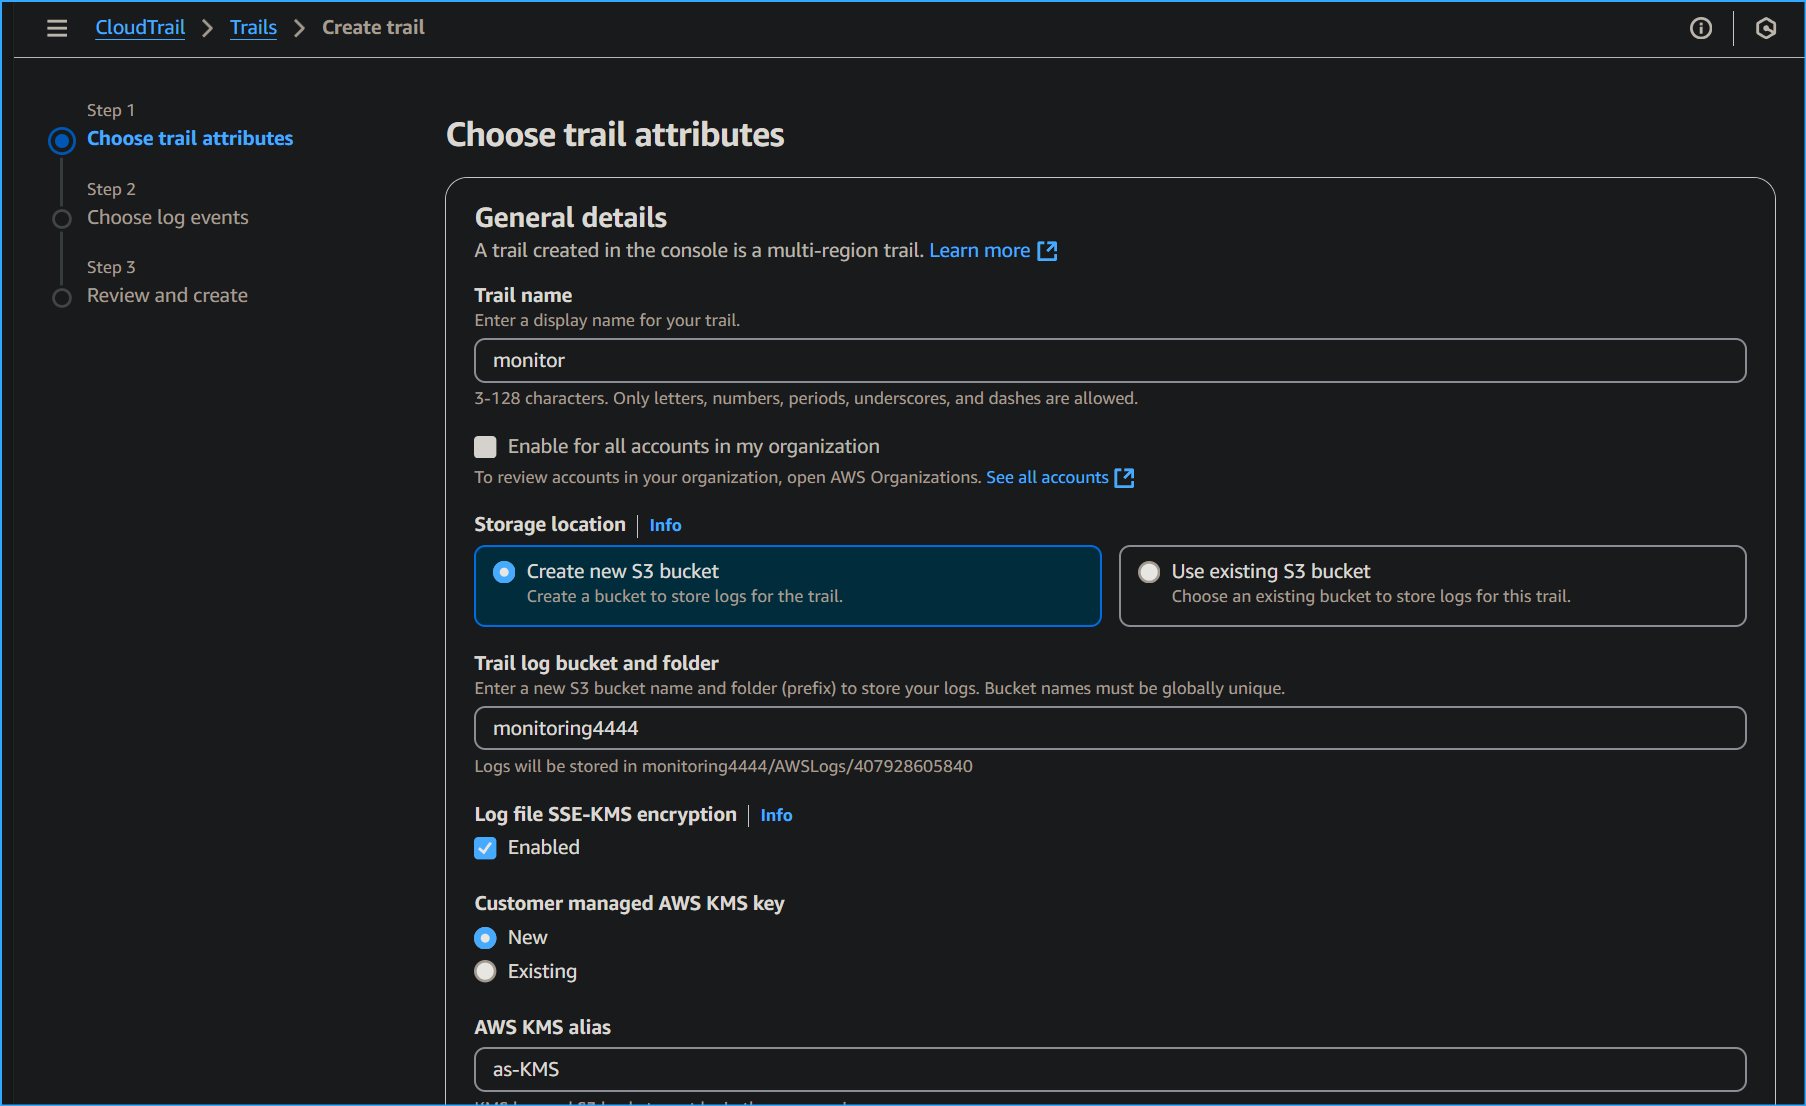1806x1106 pixels.
Task: Click the Step 2 circle indicator
Action: (x=61, y=218)
